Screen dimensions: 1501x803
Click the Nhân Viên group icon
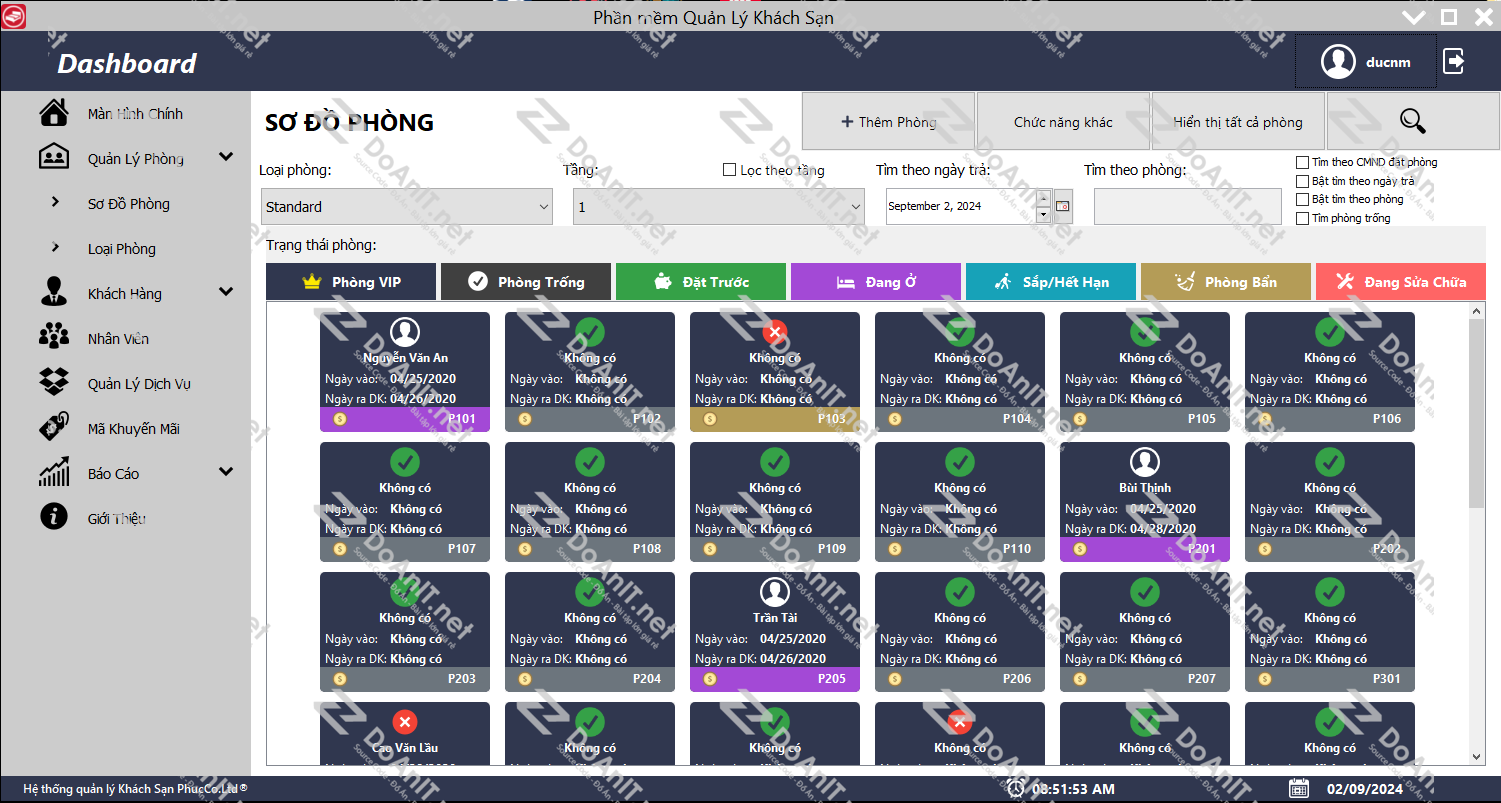(54, 337)
